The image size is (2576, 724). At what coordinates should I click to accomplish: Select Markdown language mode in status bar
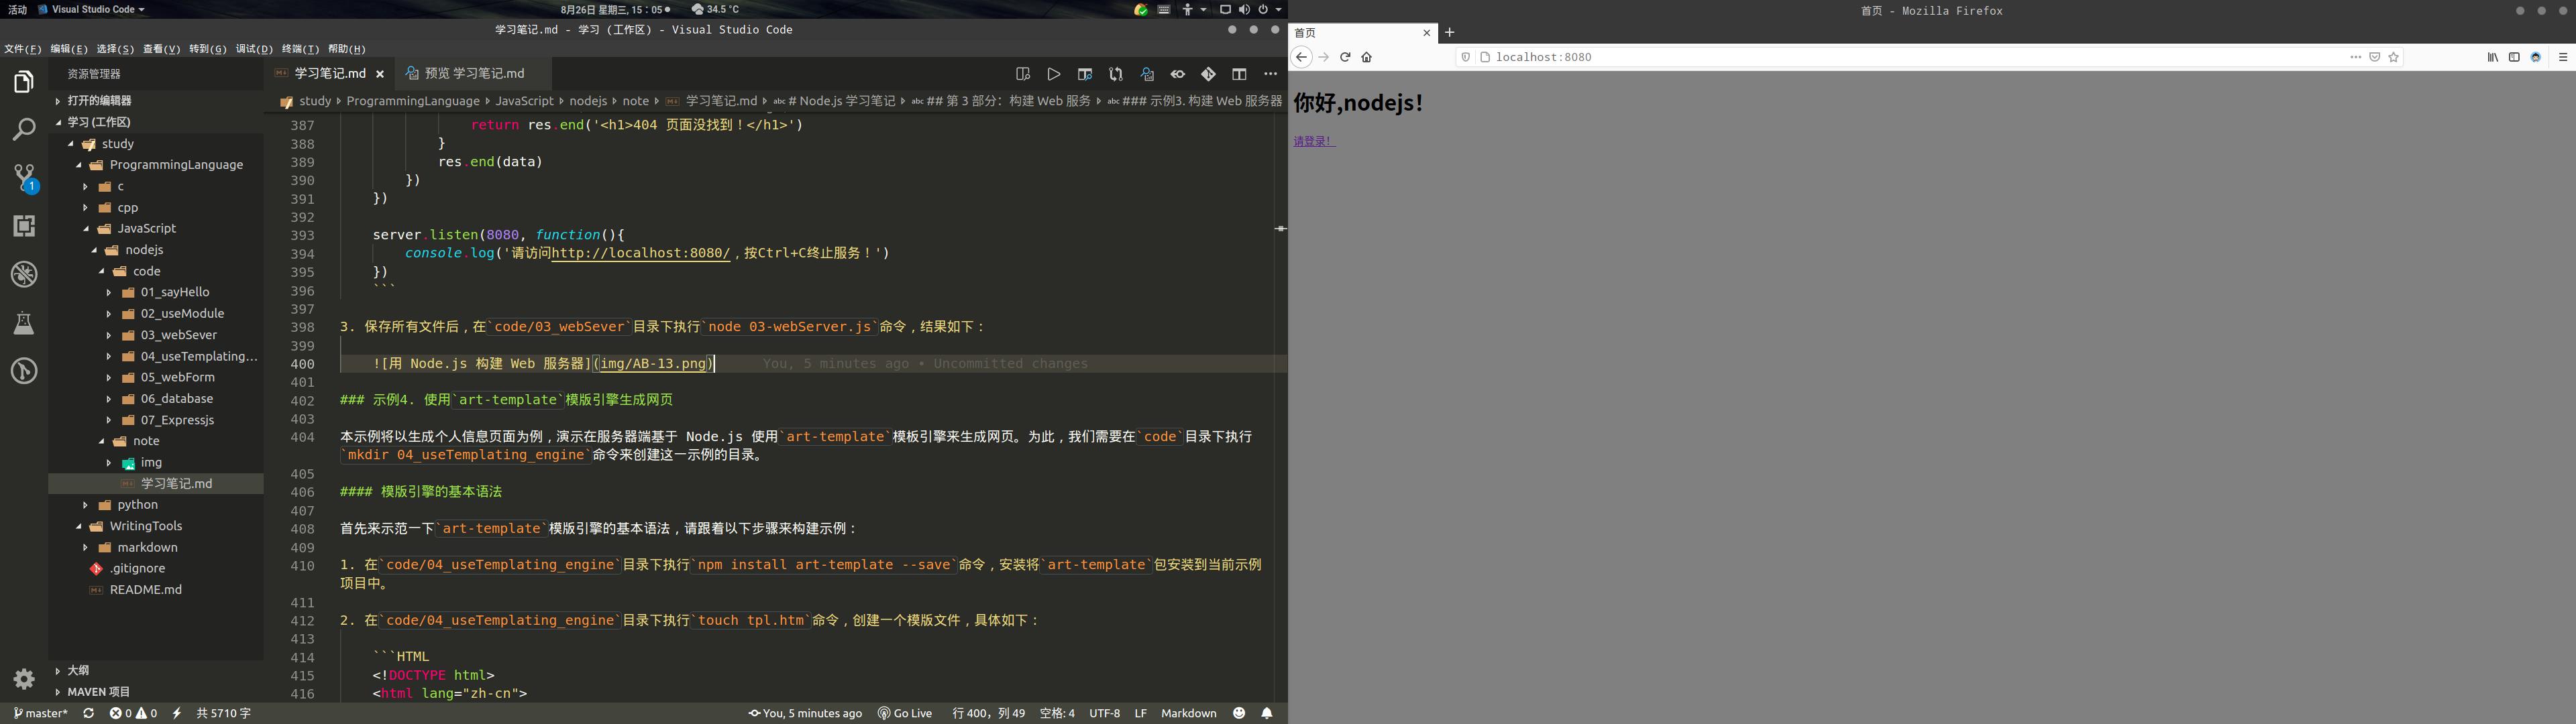click(1188, 713)
